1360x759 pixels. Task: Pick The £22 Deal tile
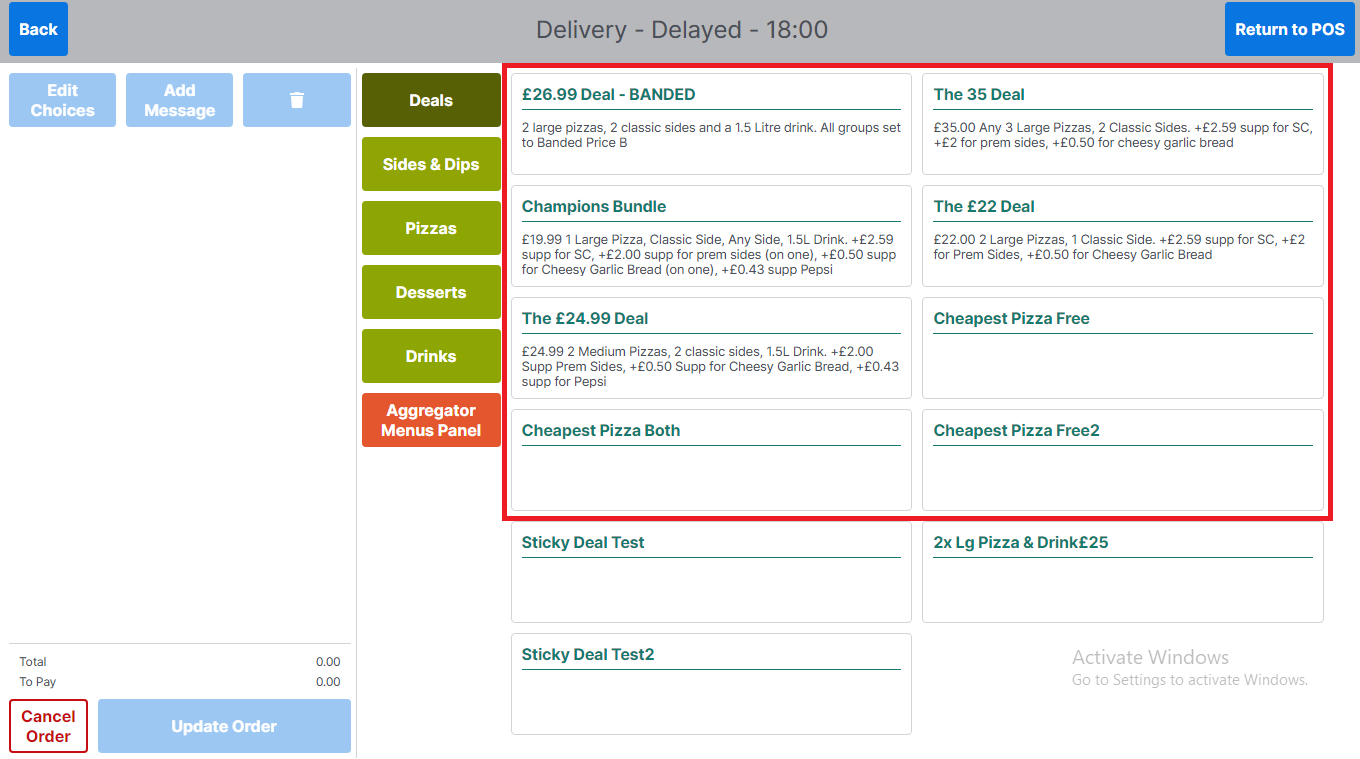pos(1122,236)
